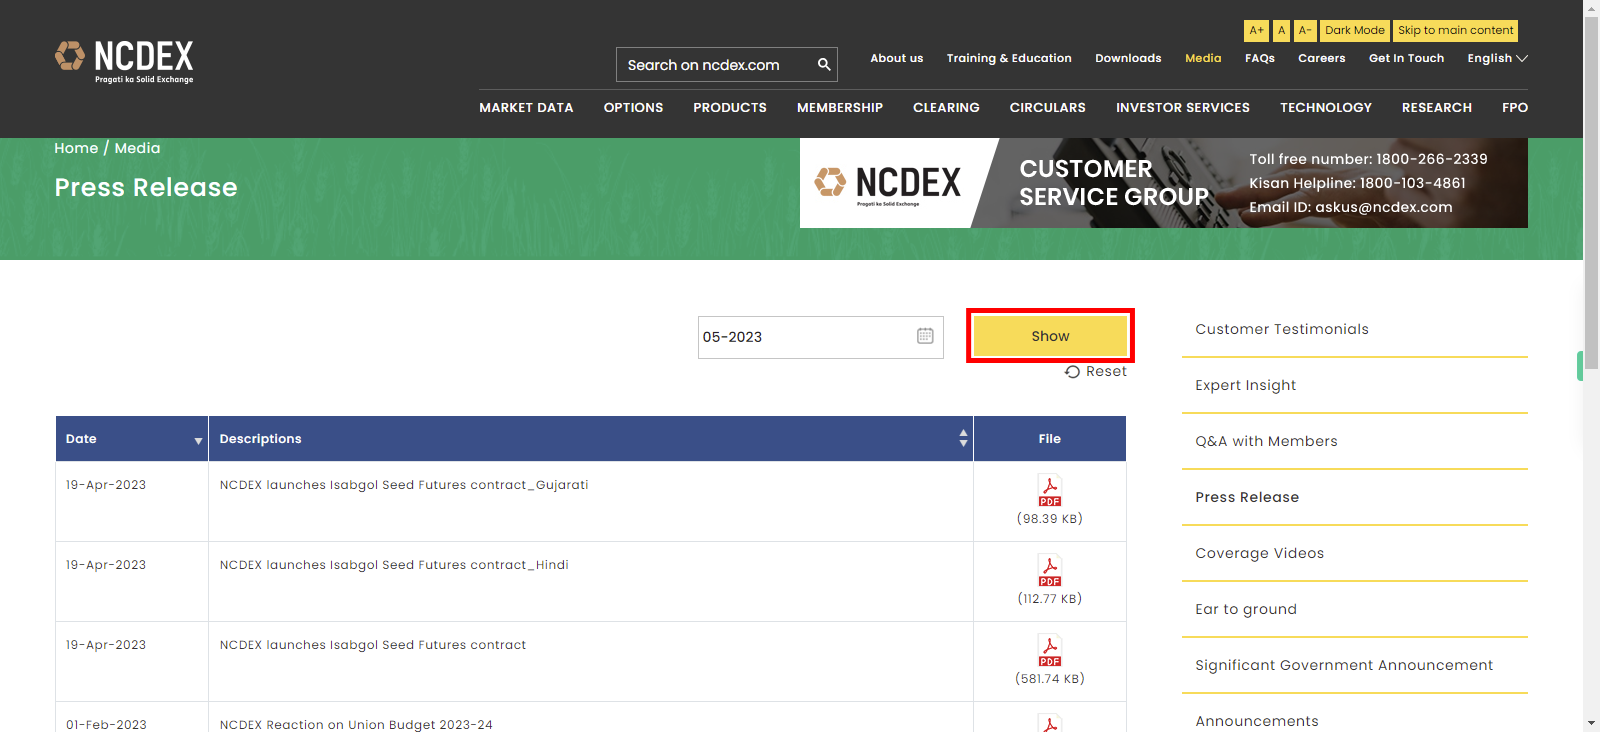Click Home in breadcrumb
Viewport: 1600px width, 732px height.
click(x=76, y=148)
